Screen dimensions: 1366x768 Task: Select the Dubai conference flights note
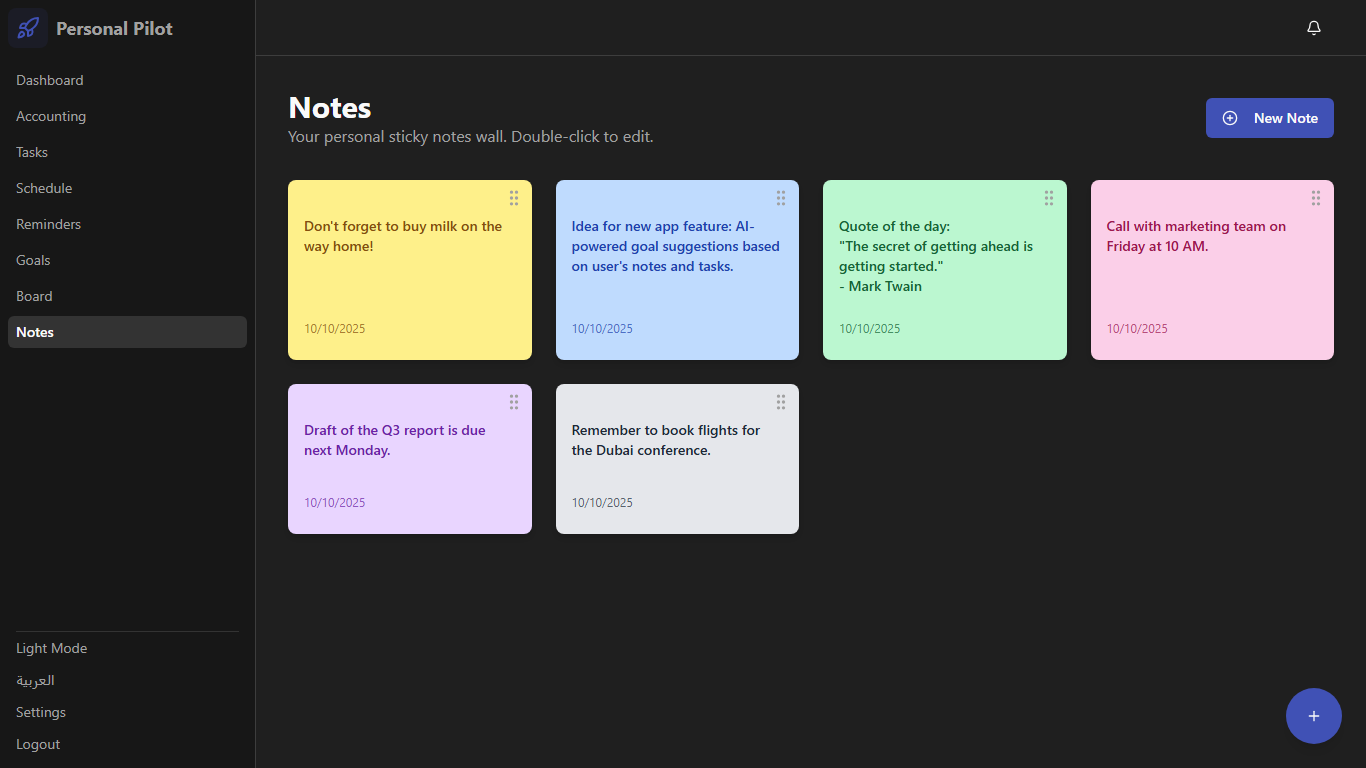click(x=677, y=460)
